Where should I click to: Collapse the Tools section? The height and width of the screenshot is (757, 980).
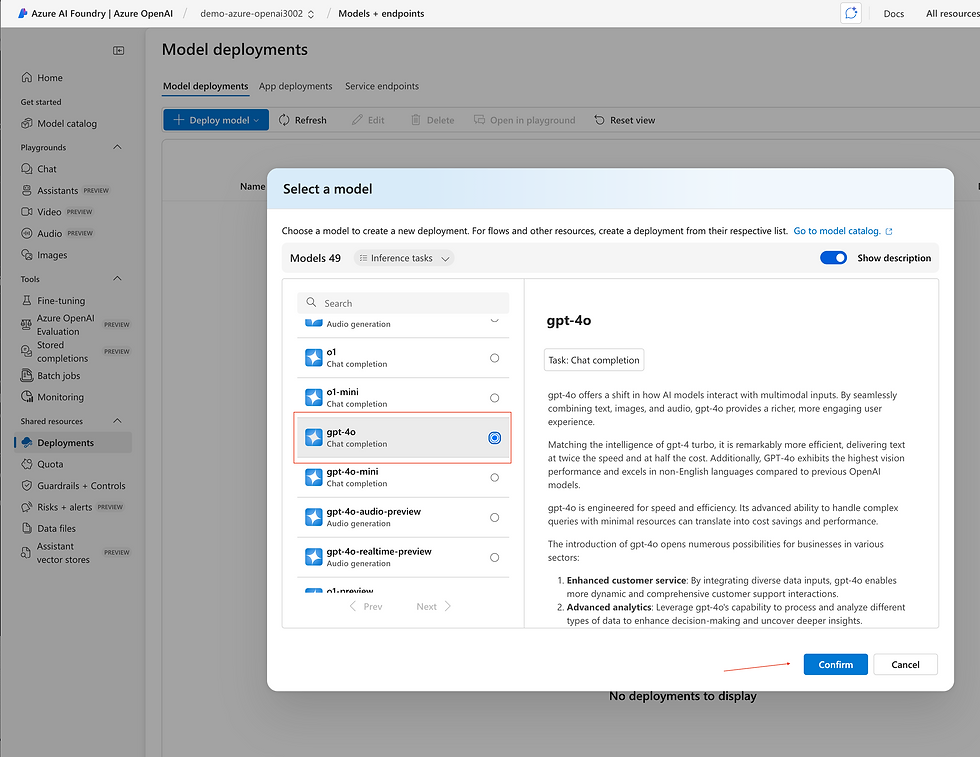117,279
